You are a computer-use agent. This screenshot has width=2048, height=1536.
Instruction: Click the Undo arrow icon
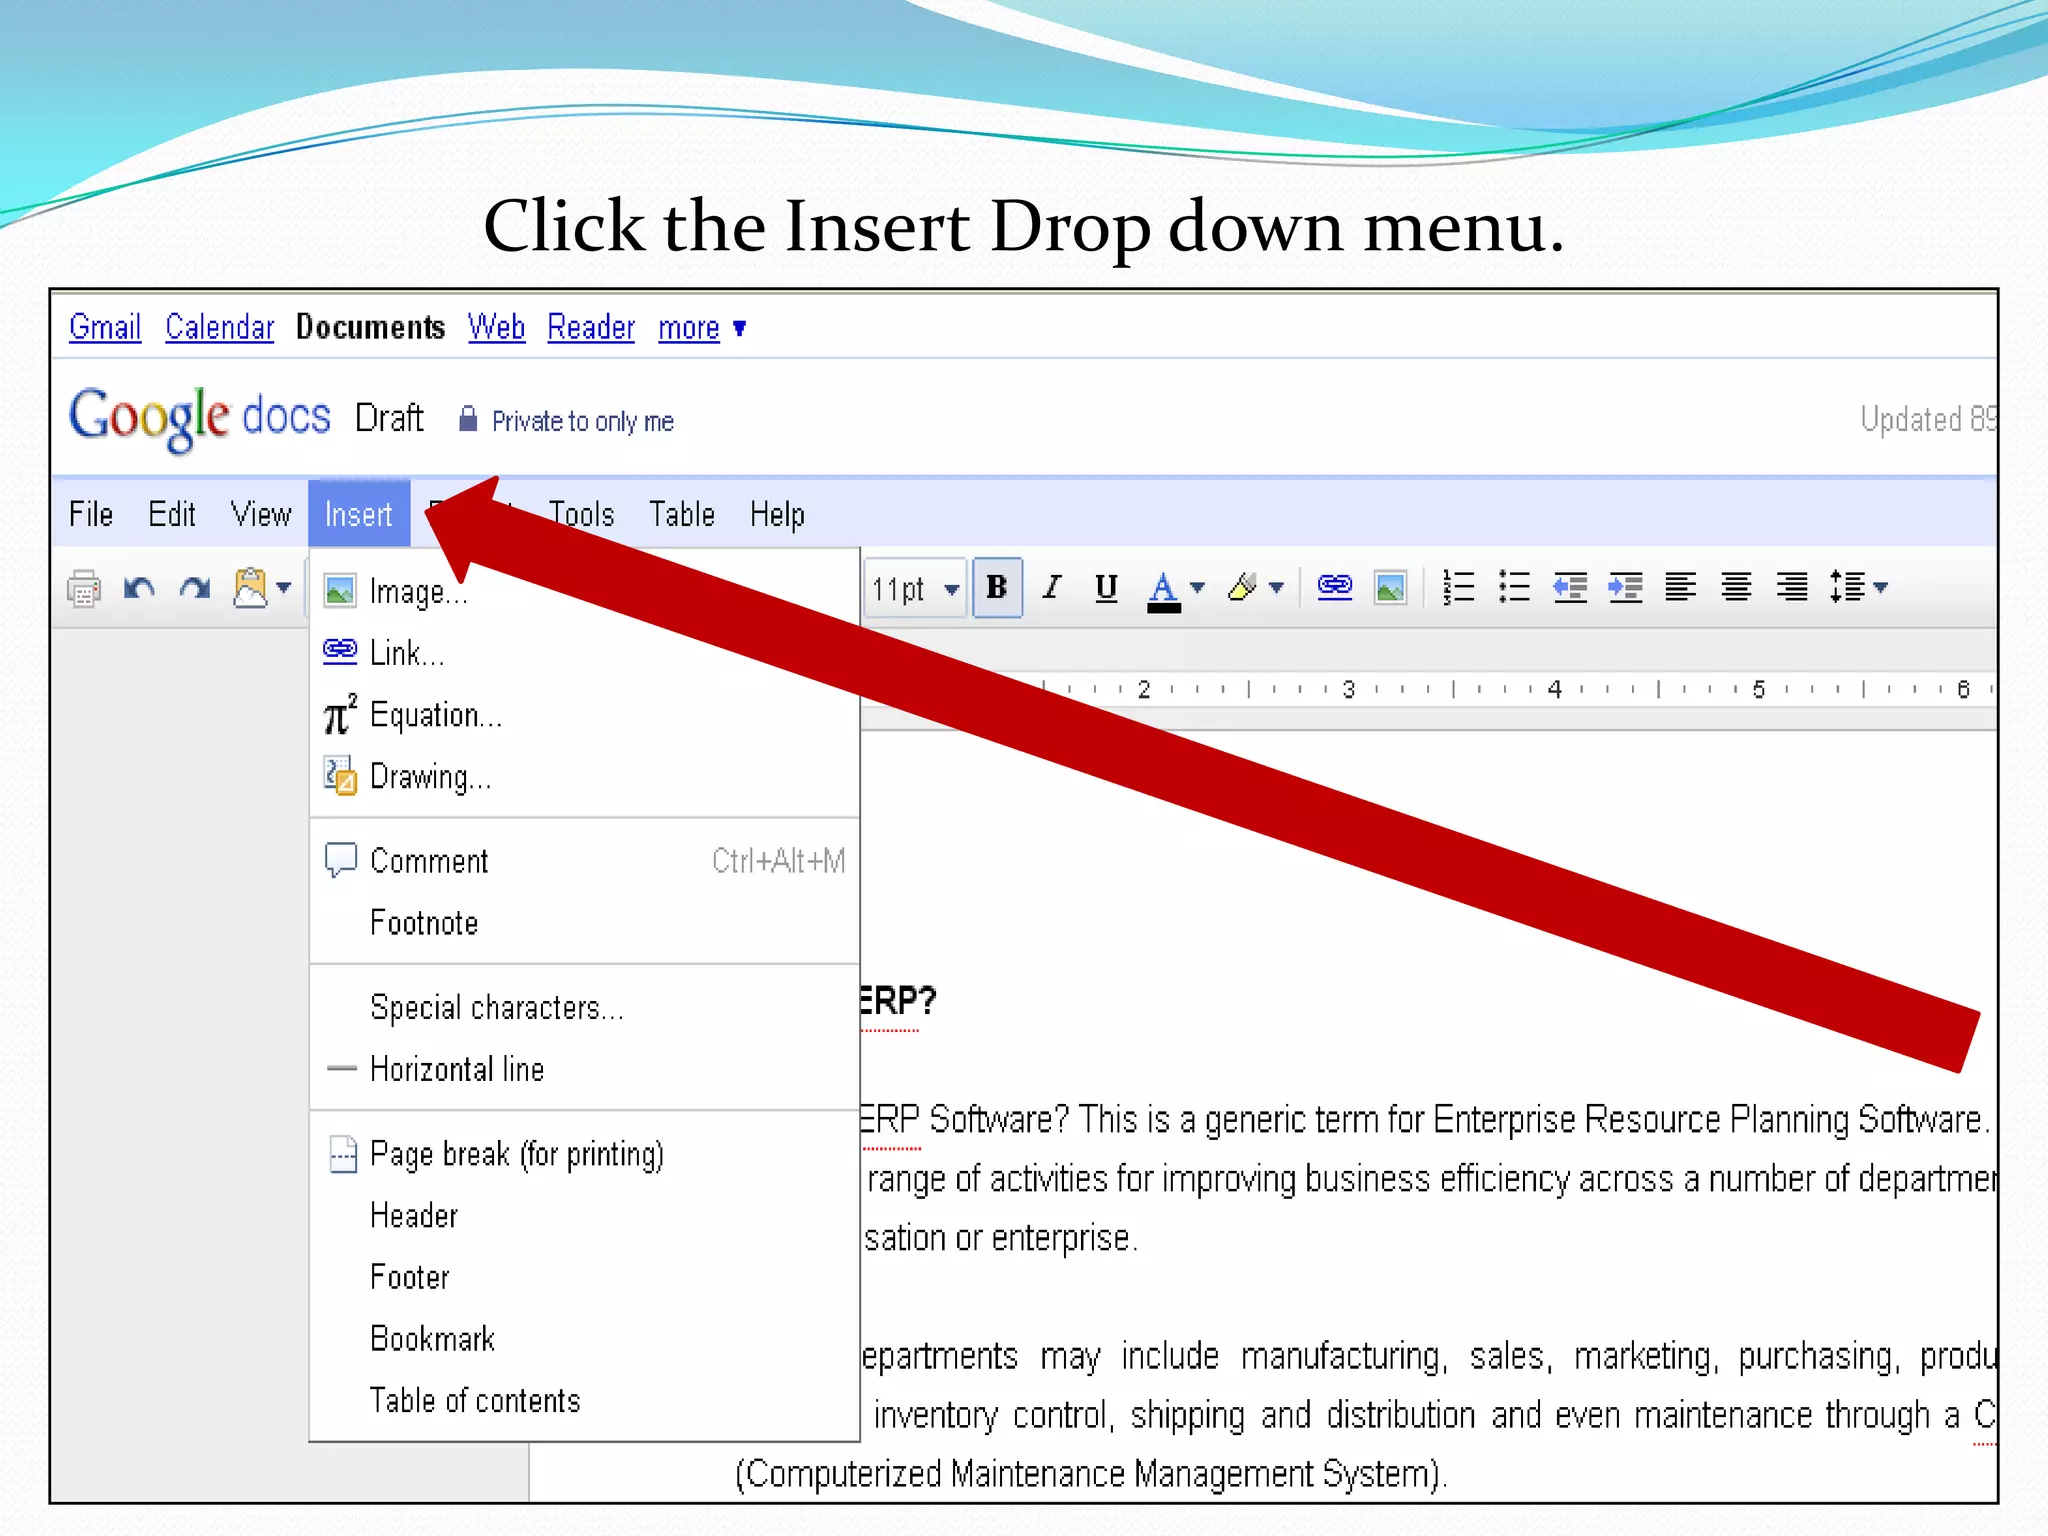click(x=139, y=588)
